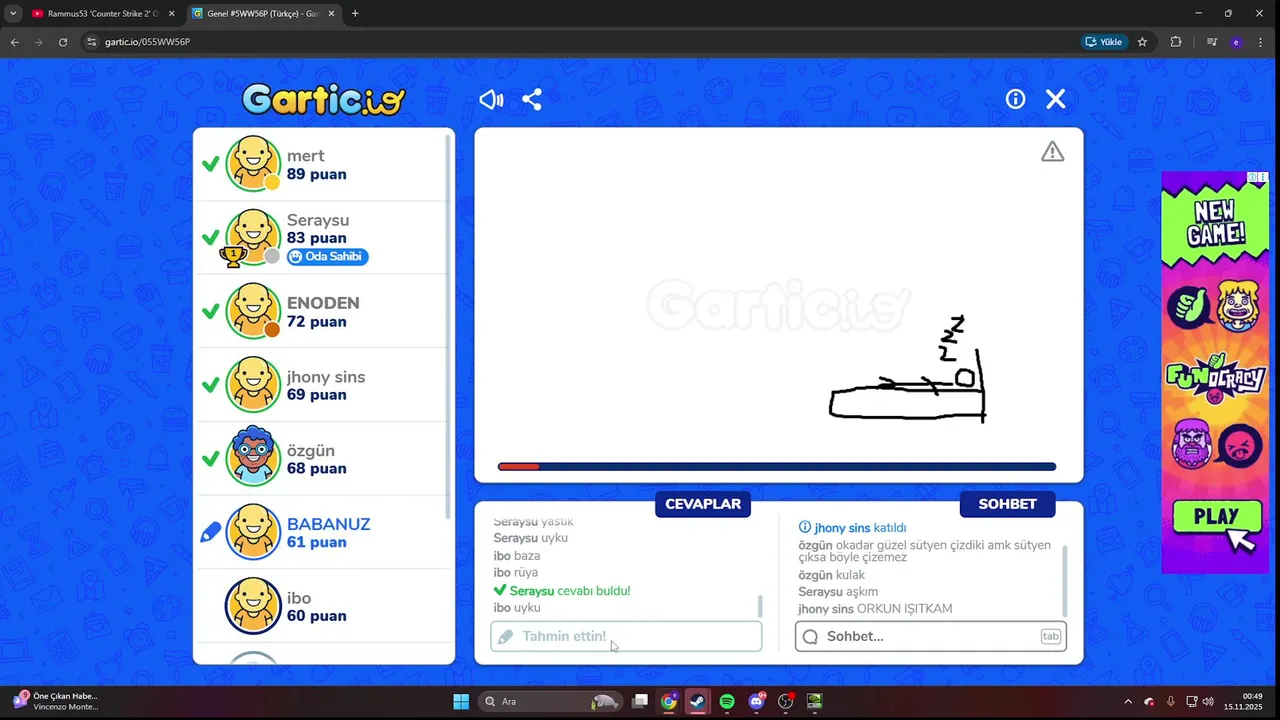The height and width of the screenshot is (720, 1280).
Task: Click the trophy icon on Seraysu
Action: pos(233,256)
